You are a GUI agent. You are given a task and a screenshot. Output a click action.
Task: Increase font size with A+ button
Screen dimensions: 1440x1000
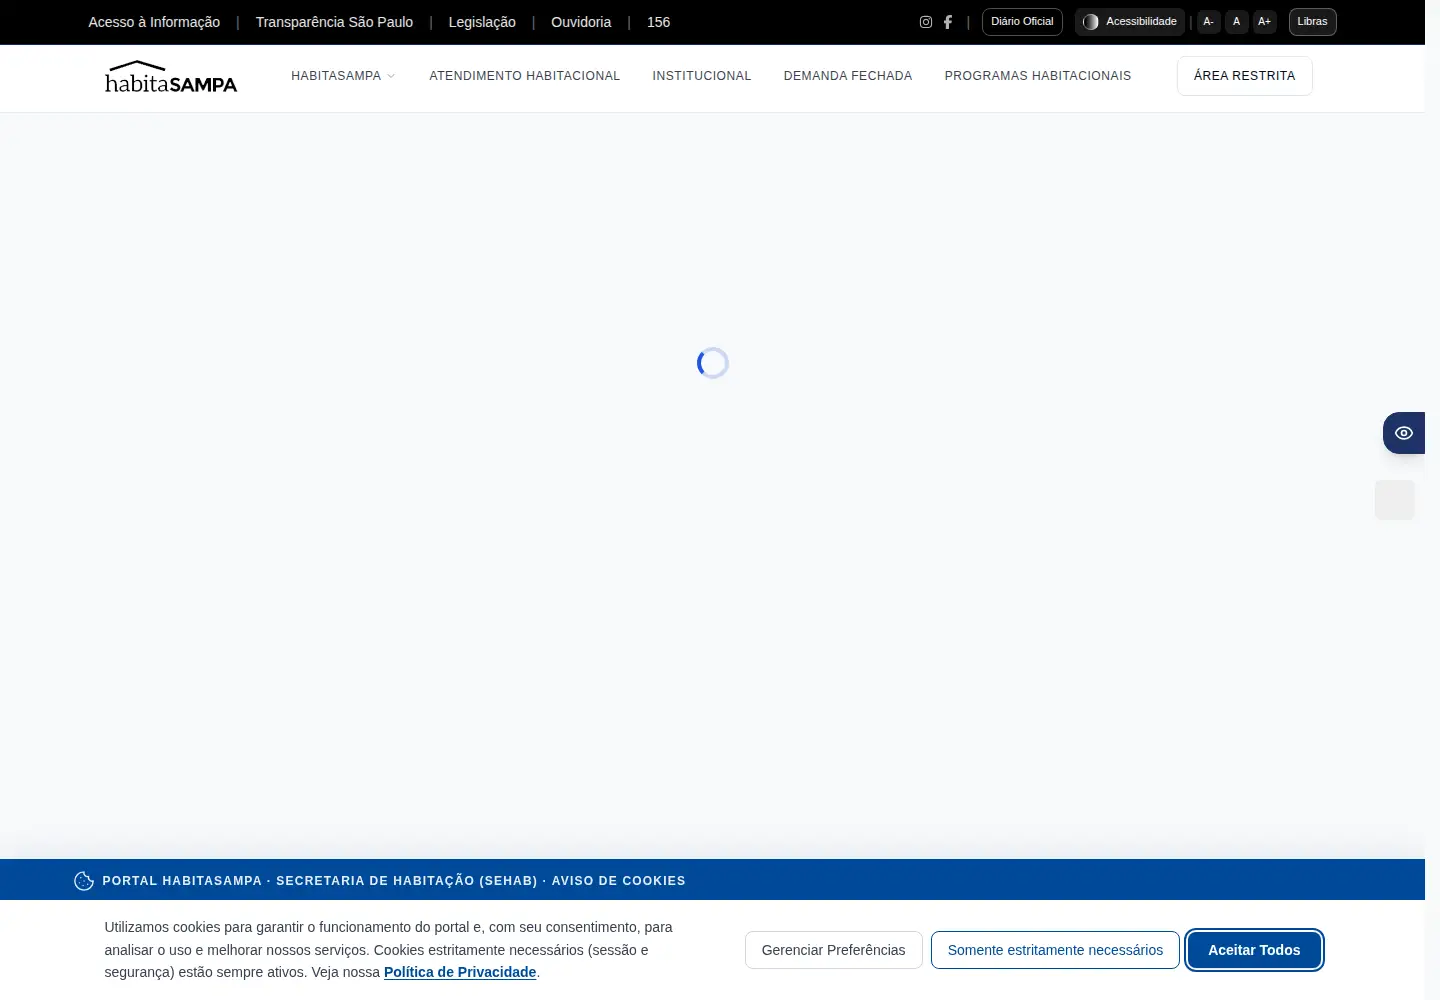pyautogui.click(x=1265, y=22)
